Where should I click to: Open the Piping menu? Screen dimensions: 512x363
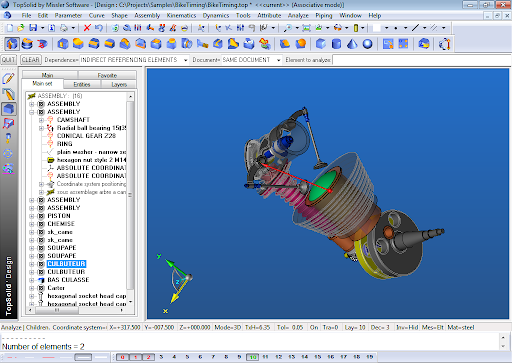324,16
